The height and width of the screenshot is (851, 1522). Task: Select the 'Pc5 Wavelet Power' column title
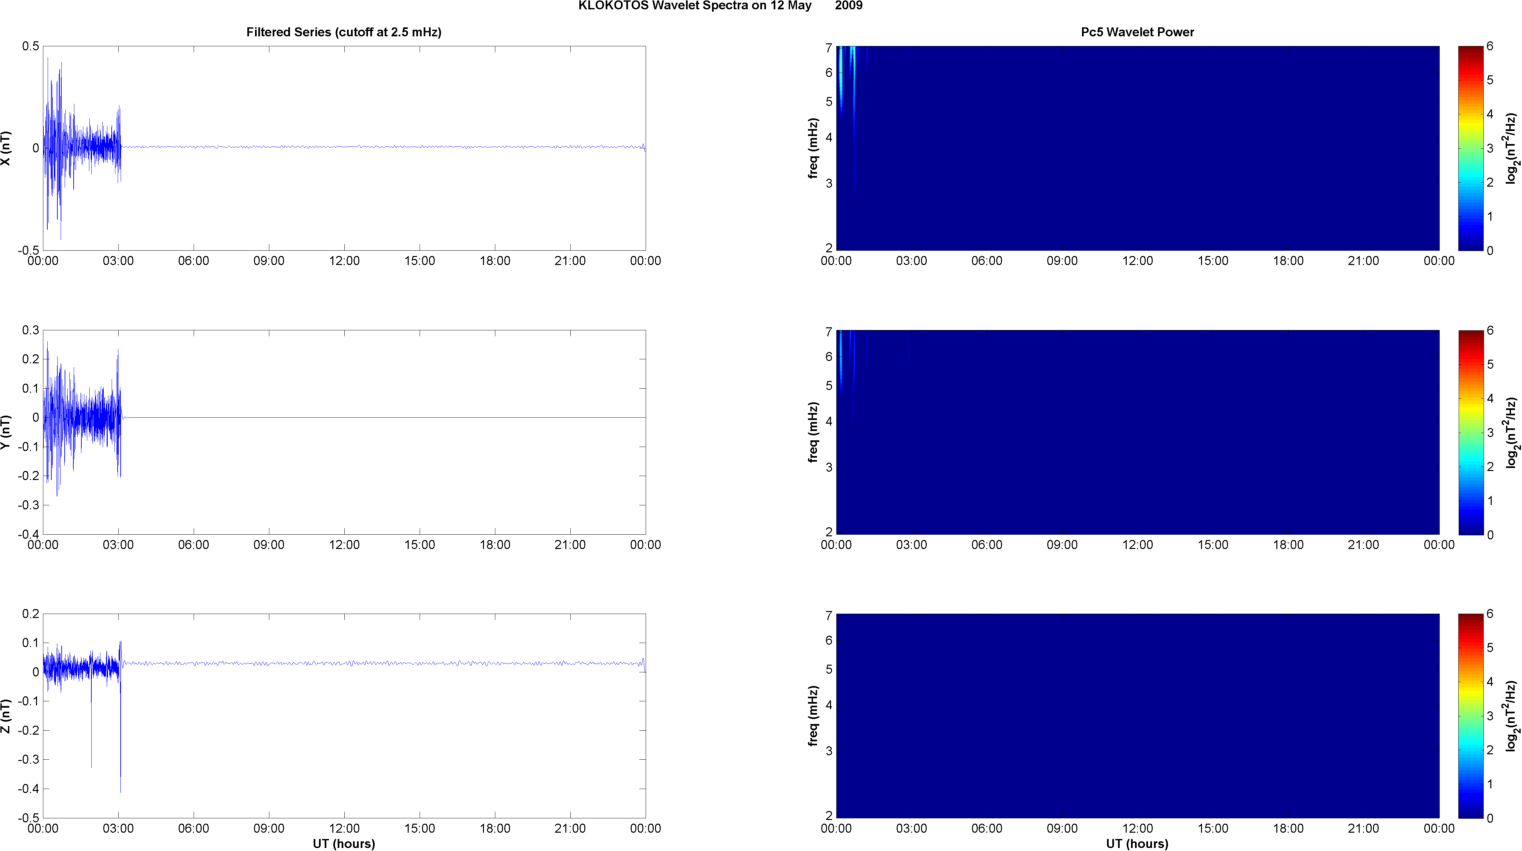click(x=1137, y=32)
